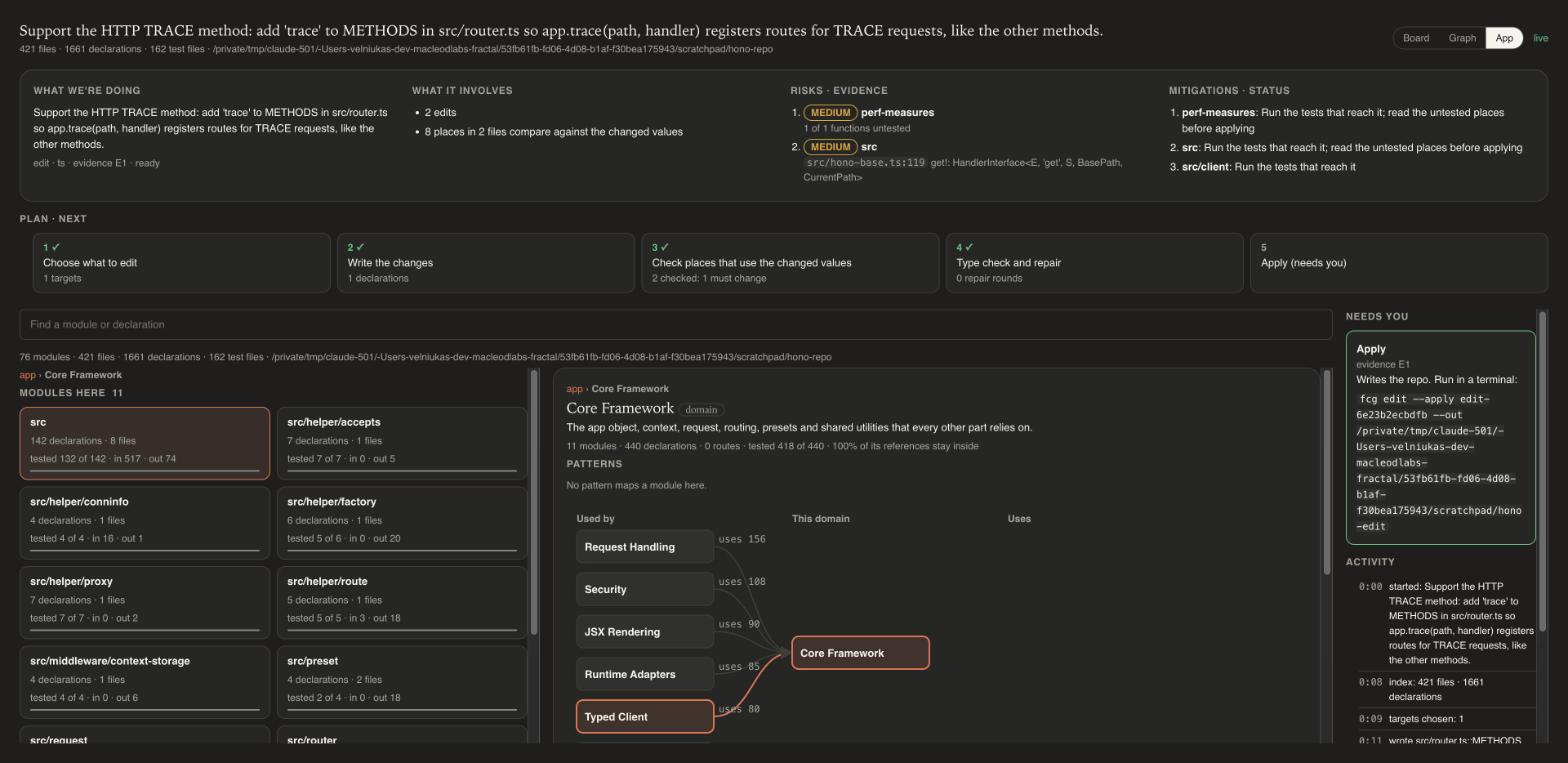The height and width of the screenshot is (763, 1568).
Task: Select the fcg edit --apply command text
Action: pyautogui.click(x=1438, y=462)
